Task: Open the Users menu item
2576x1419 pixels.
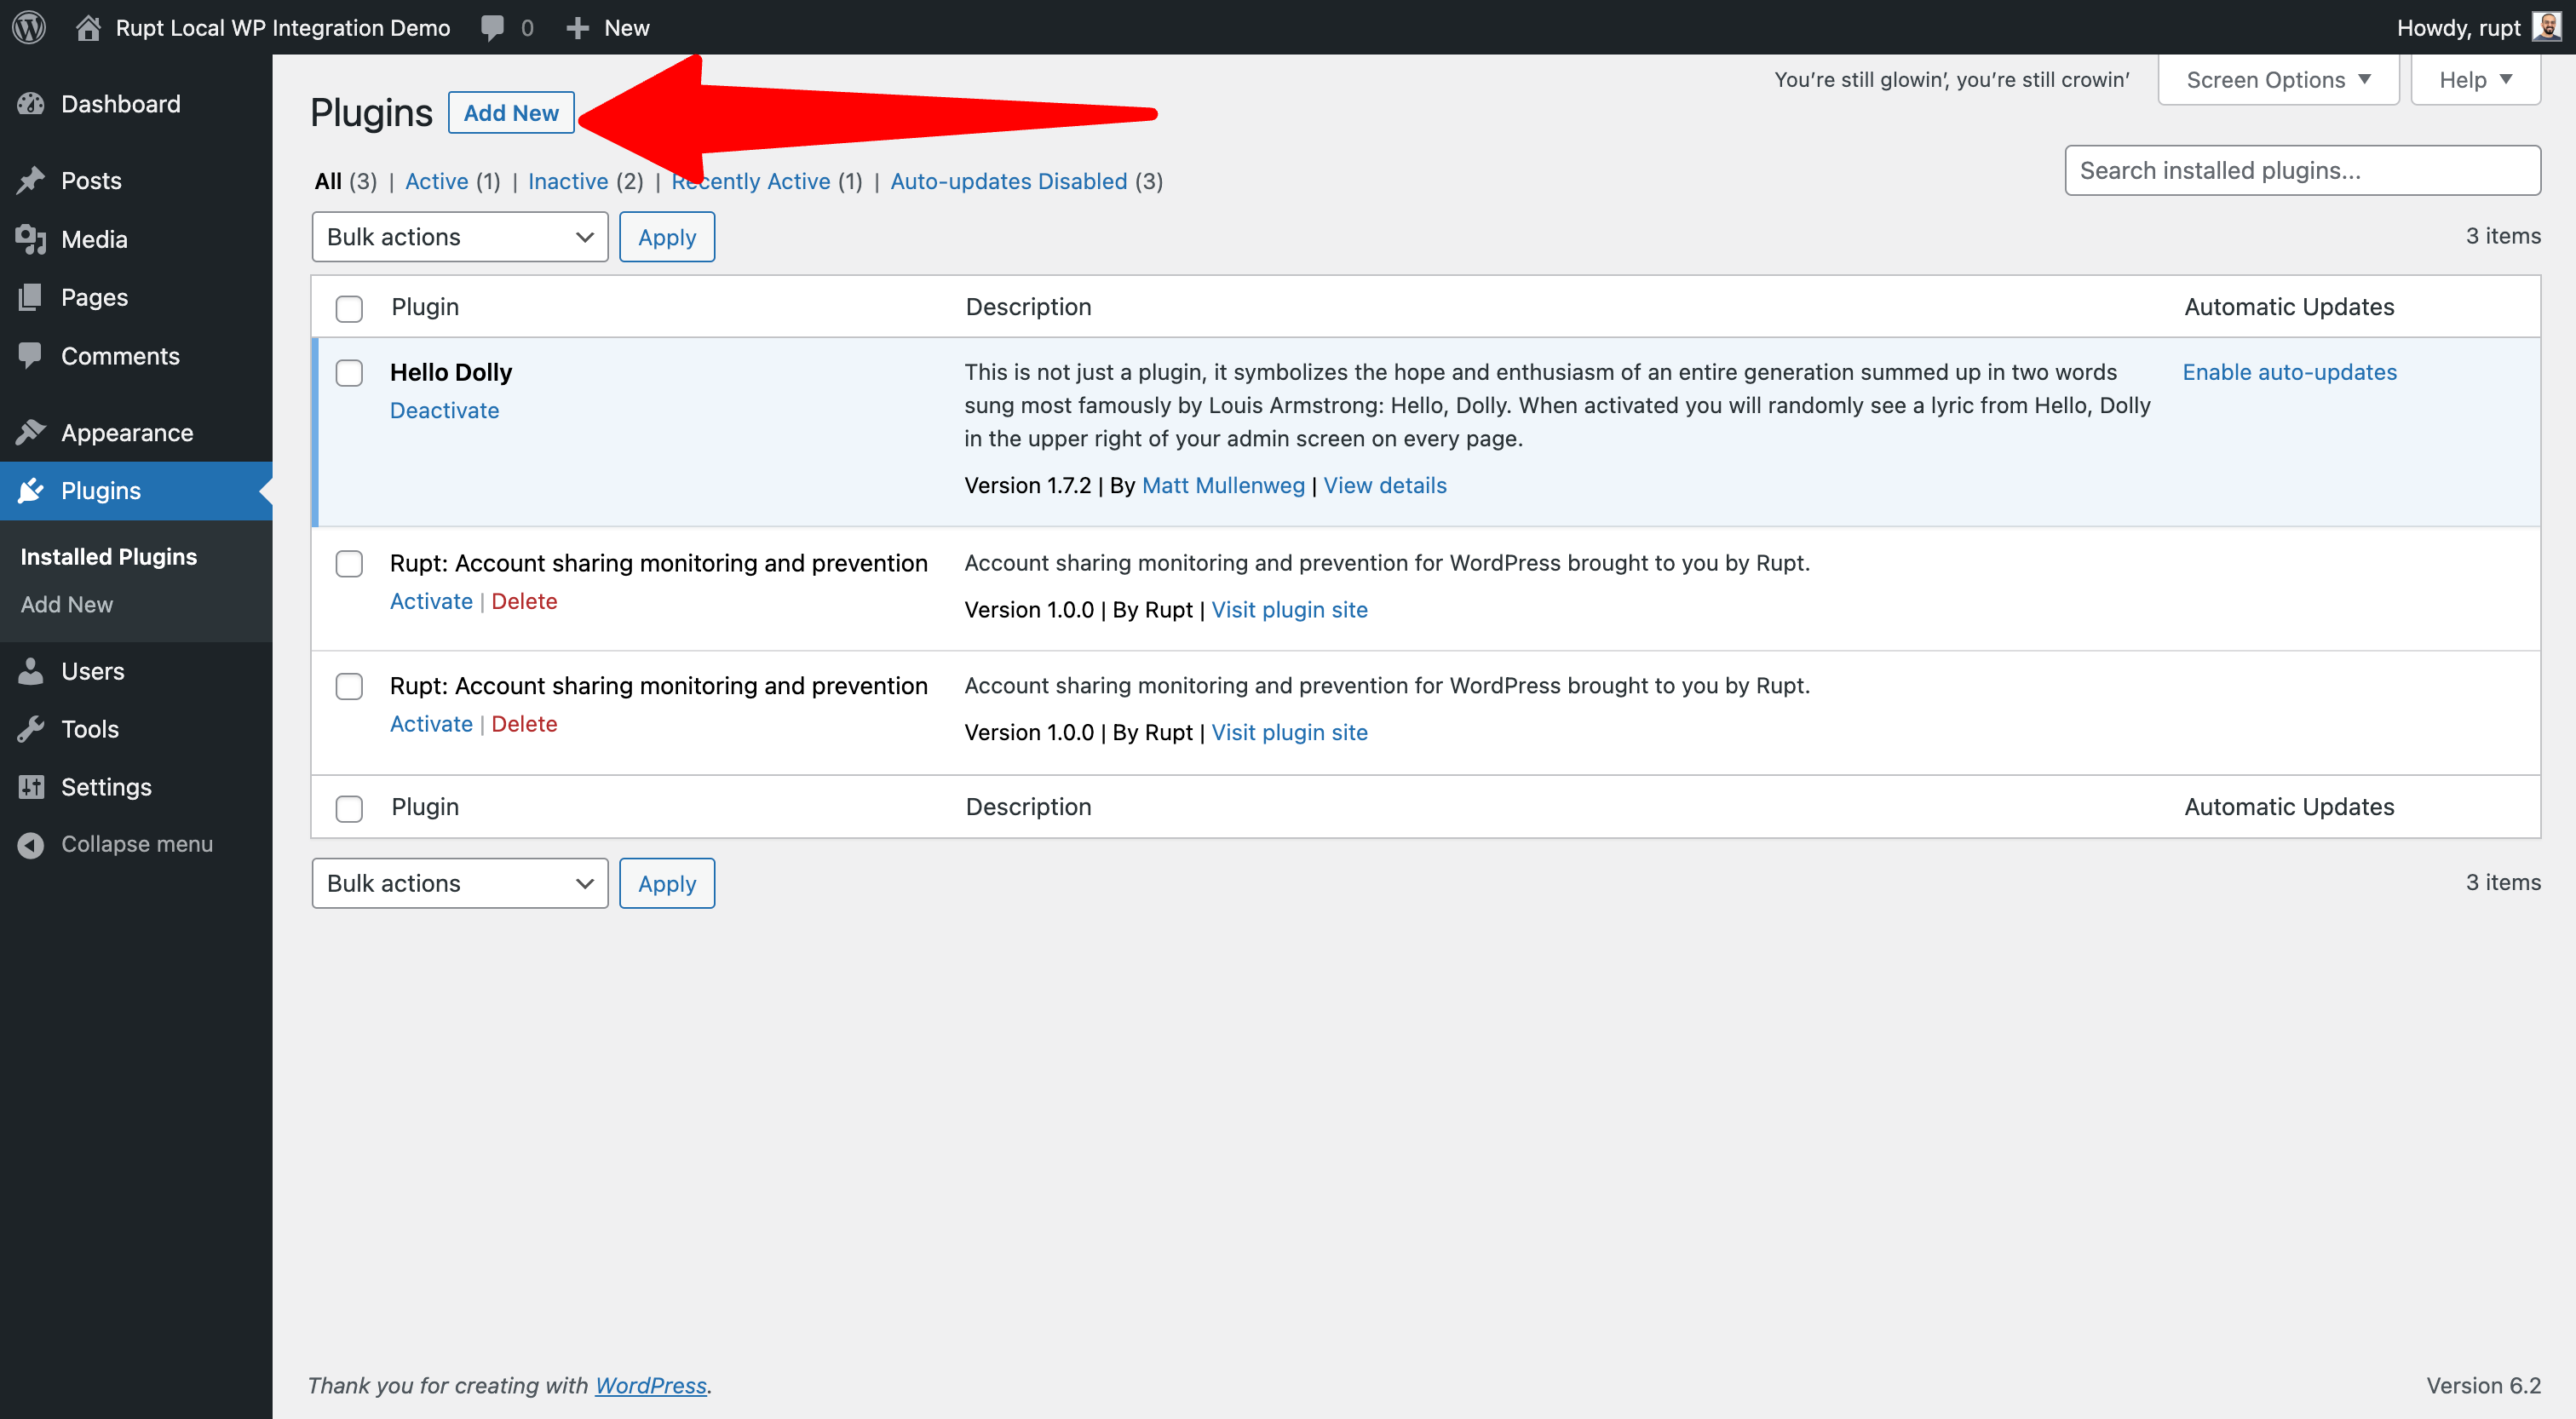Action: (92, 671)
